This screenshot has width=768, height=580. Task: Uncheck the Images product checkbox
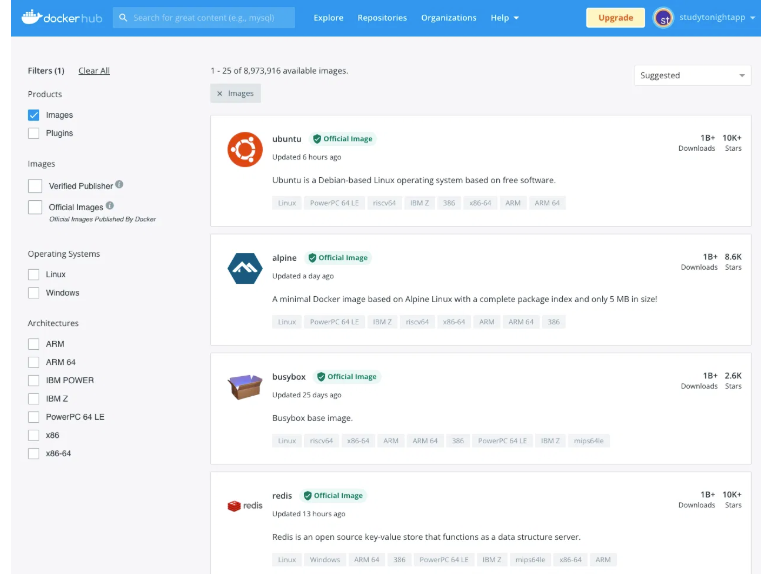(x=34, y=115)
